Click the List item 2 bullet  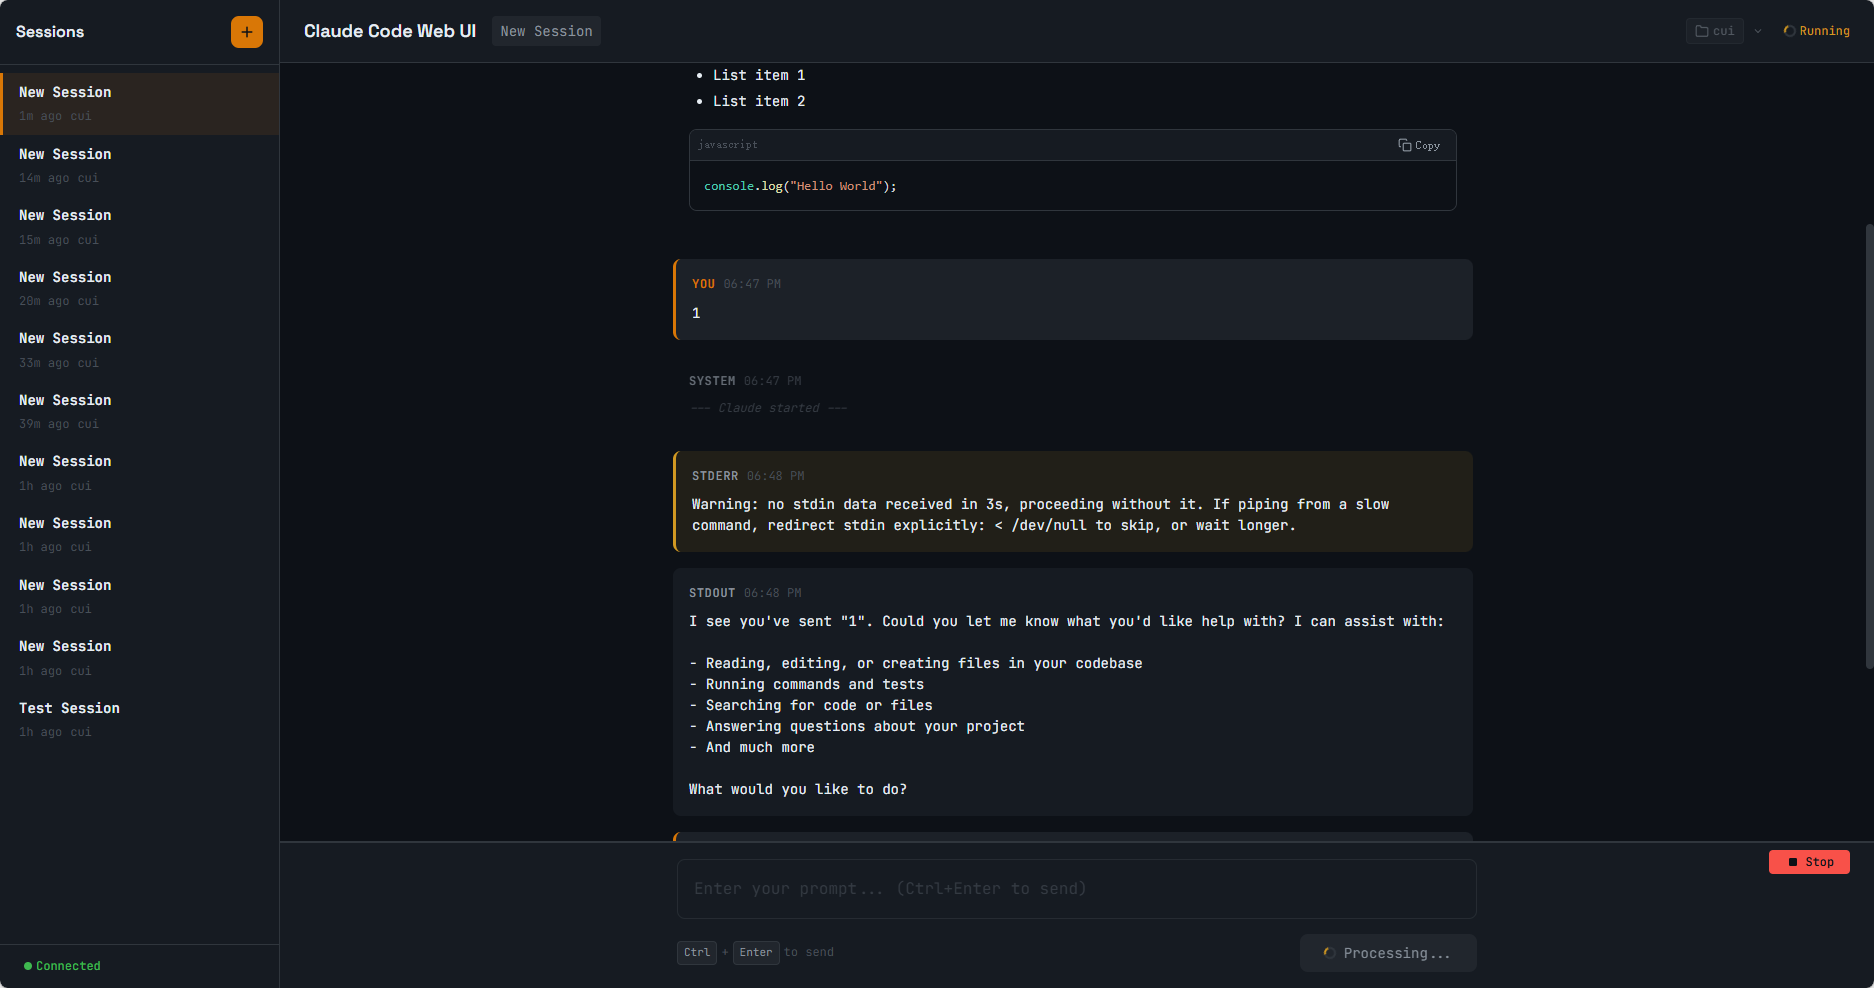click(x=759, y=101)
